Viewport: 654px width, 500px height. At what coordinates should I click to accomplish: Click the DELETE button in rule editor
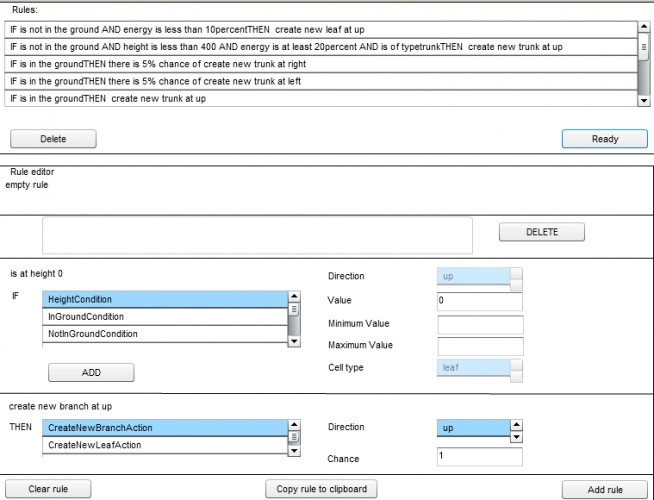(x=542, y=232)
